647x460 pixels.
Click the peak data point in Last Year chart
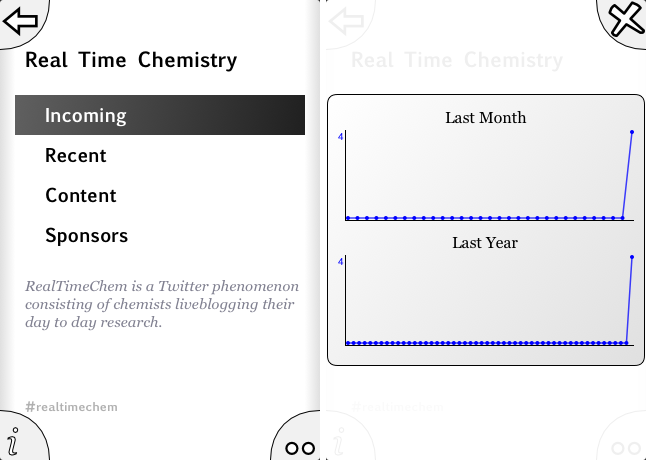click(632, 257)
